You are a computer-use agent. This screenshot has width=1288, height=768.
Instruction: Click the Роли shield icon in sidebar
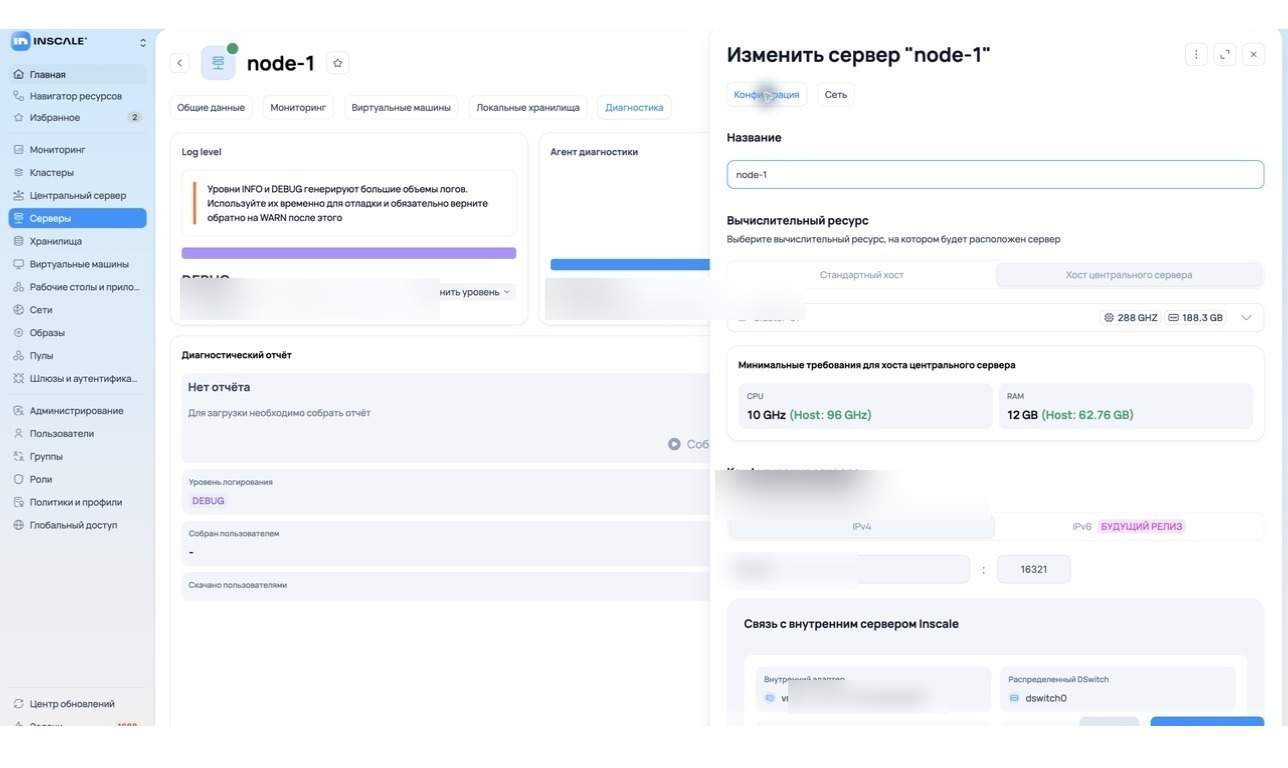[x=18, y=479]
